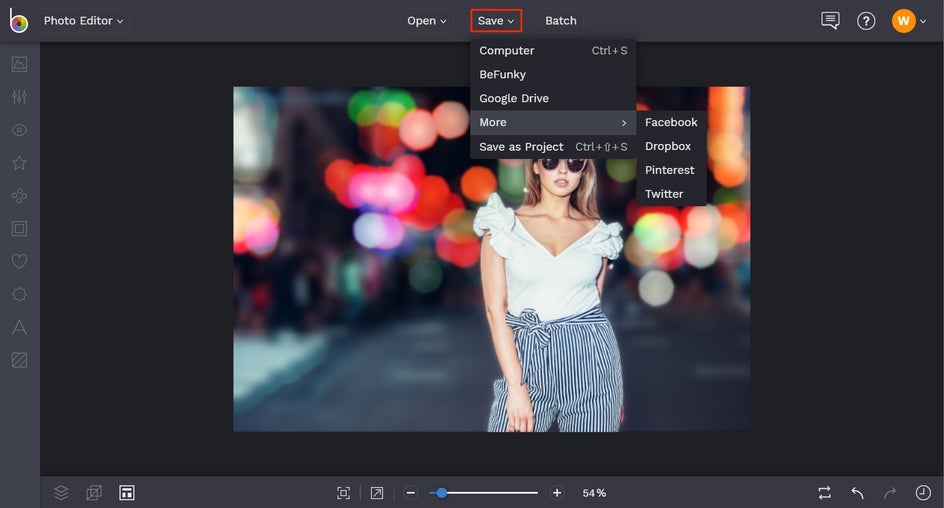Click the undo arrow in bottom bar
The width and height of the screenshot is (944, 508).
pos(857,493)
